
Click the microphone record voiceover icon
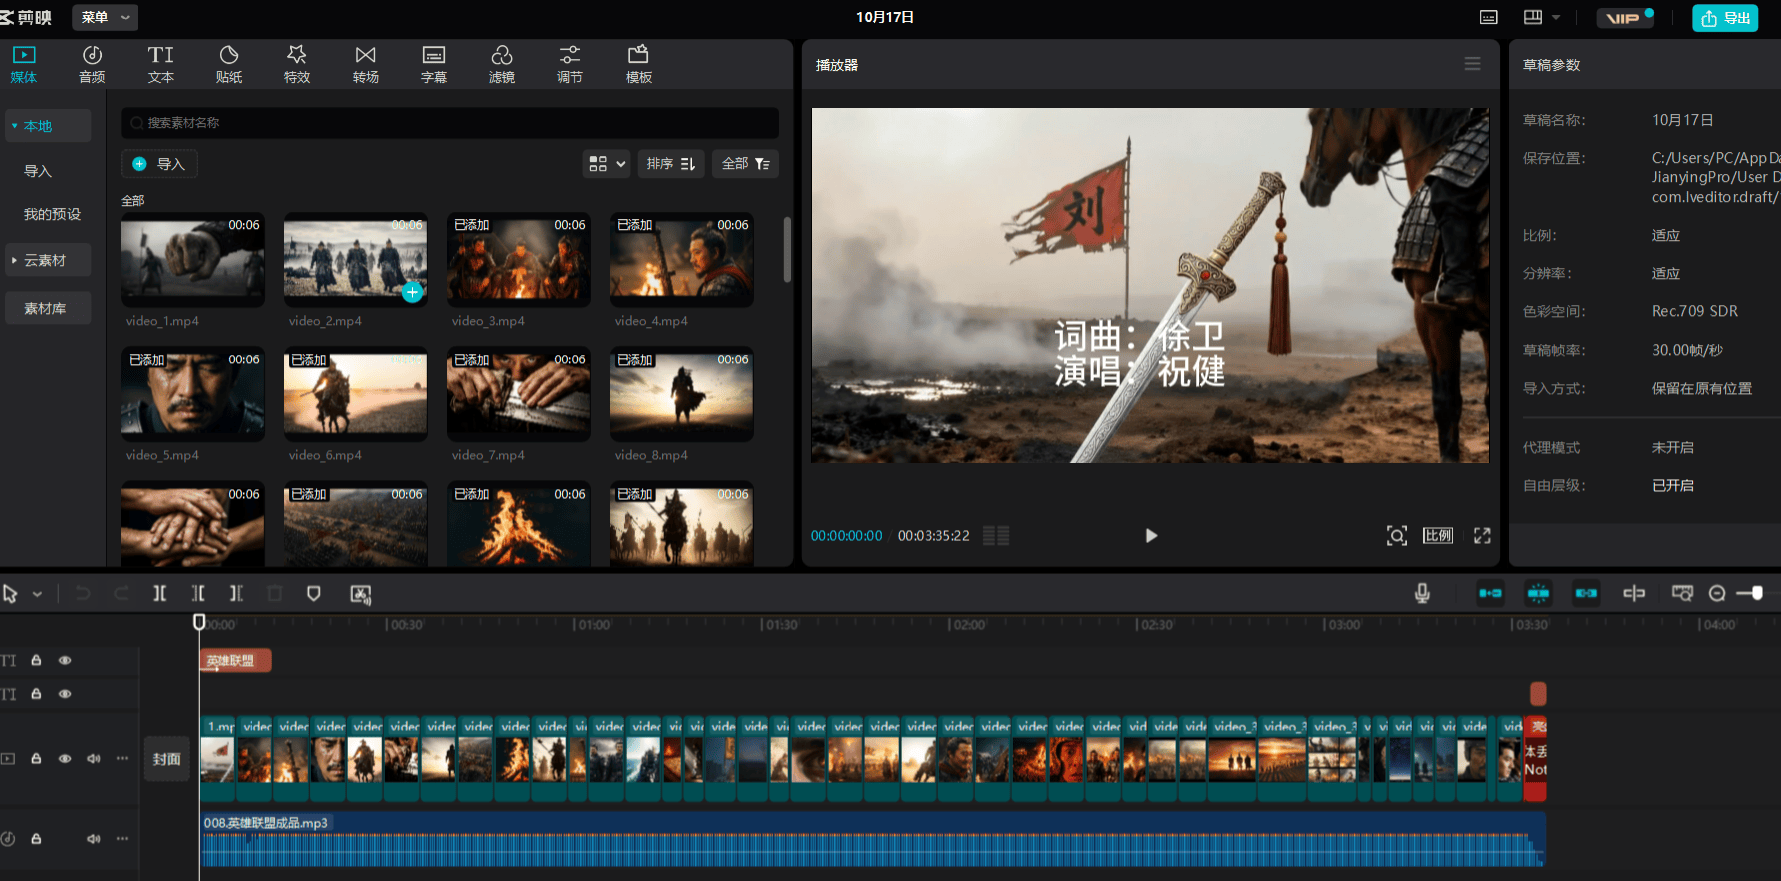click(1421, 594)
